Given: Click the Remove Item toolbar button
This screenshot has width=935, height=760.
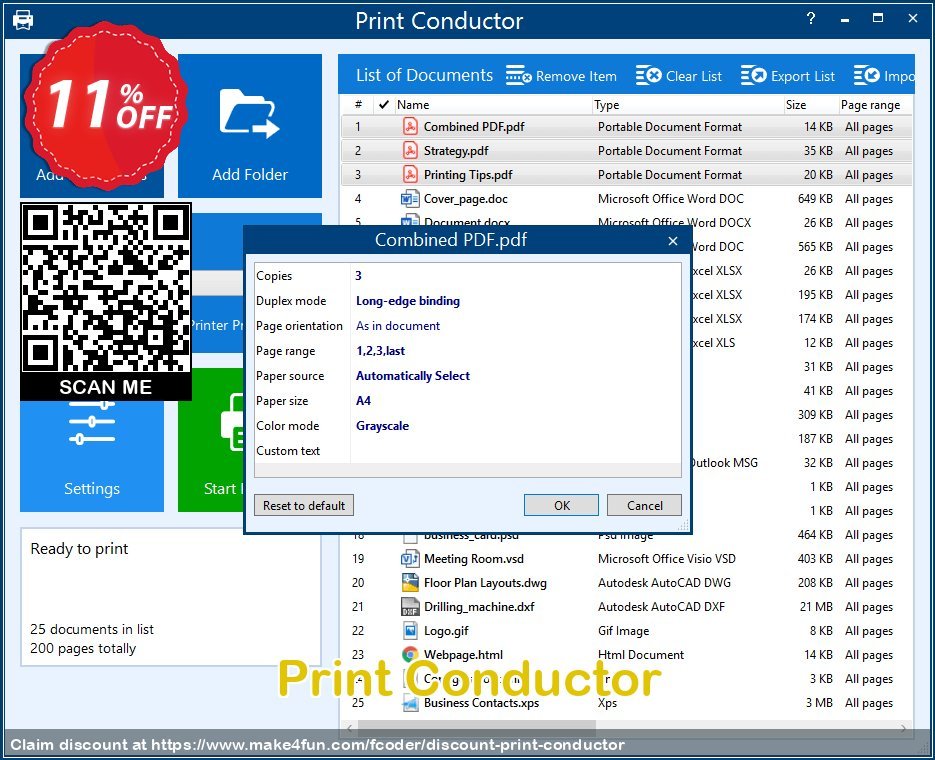Looking at the screenshot, I should click(561, 76).
